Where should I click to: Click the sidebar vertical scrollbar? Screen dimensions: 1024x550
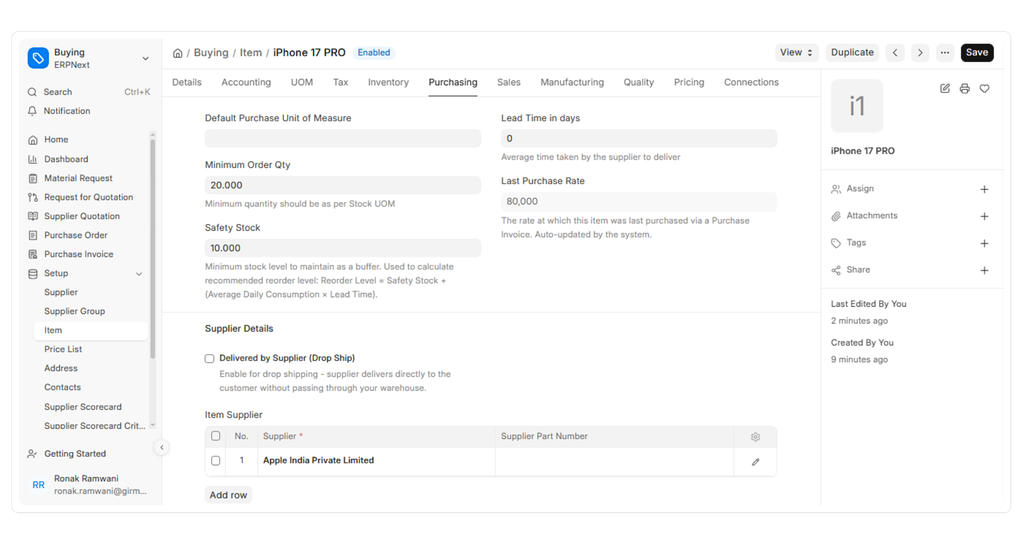click(153, 248)
